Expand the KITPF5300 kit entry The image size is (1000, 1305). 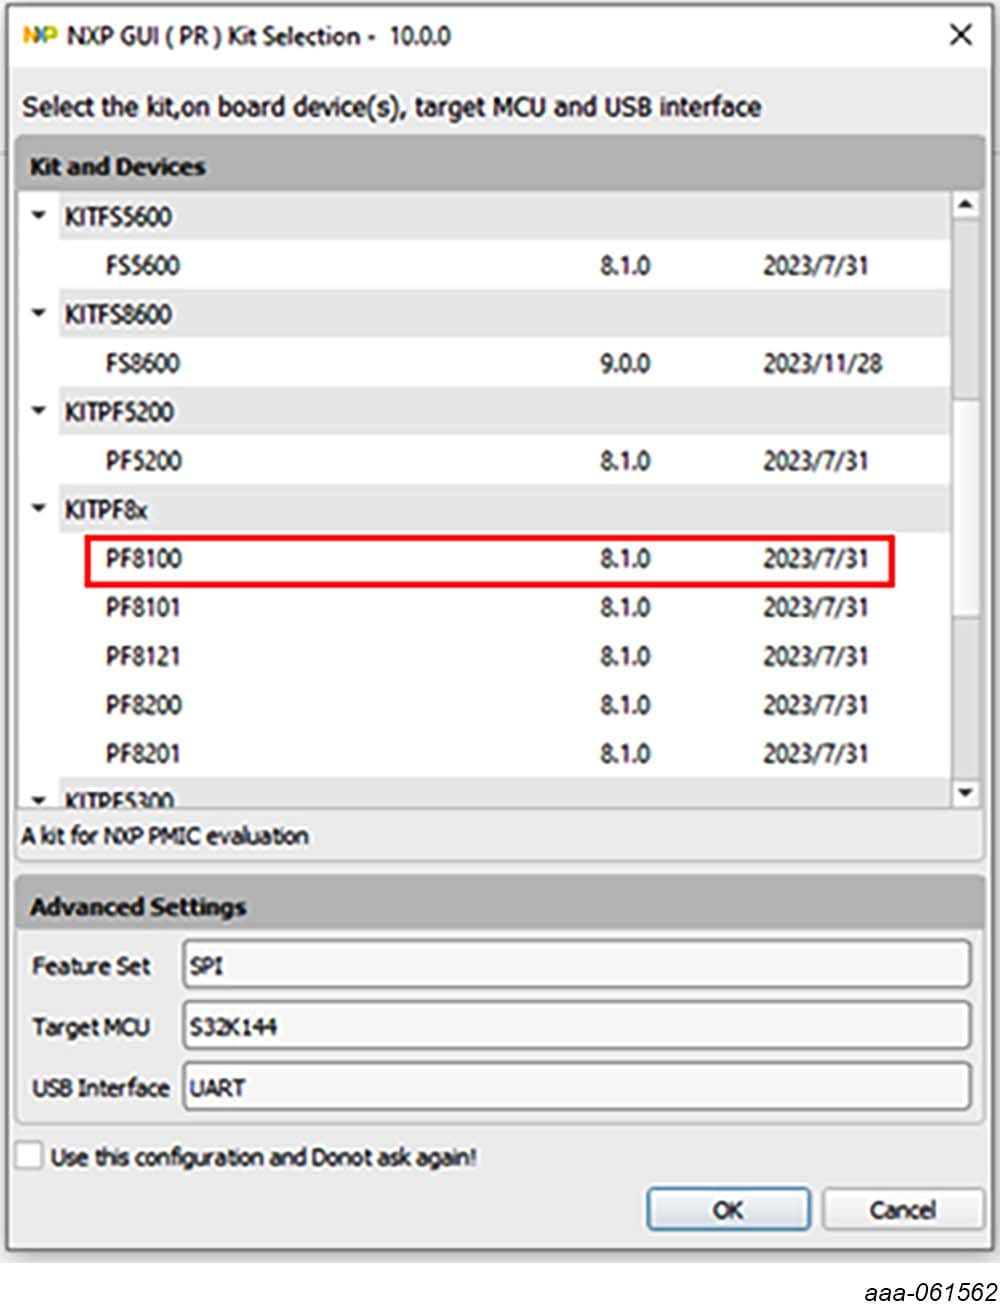[37, 799]
